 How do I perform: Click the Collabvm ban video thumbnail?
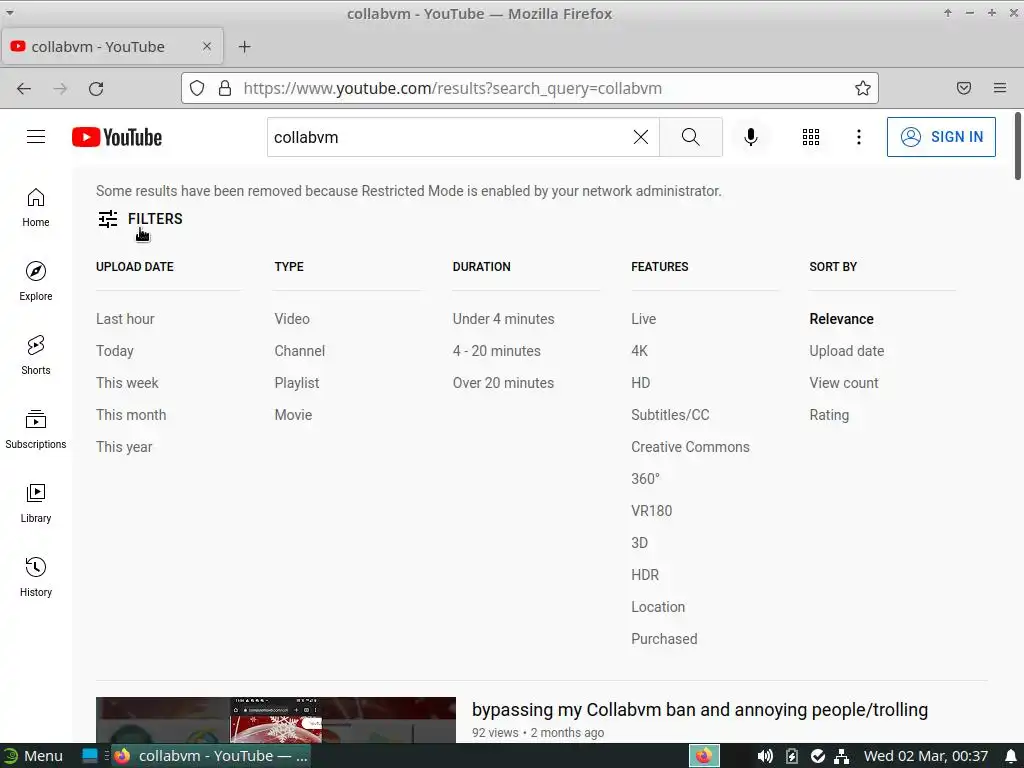(276, 720)
